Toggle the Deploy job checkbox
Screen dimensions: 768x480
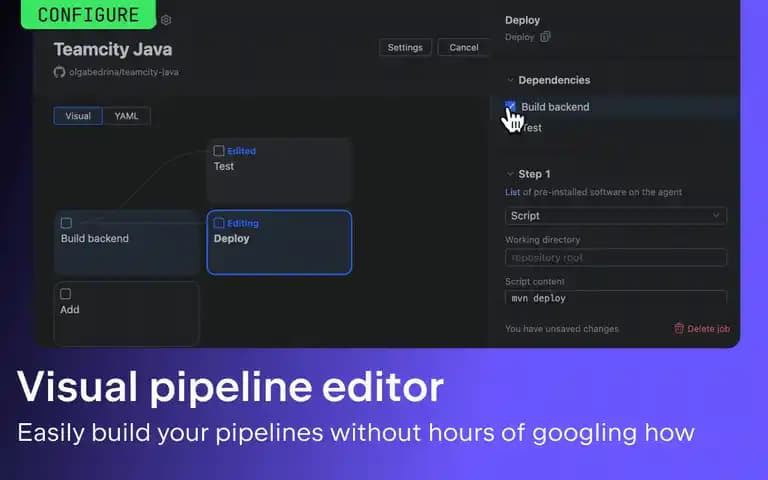pos(219,223)
